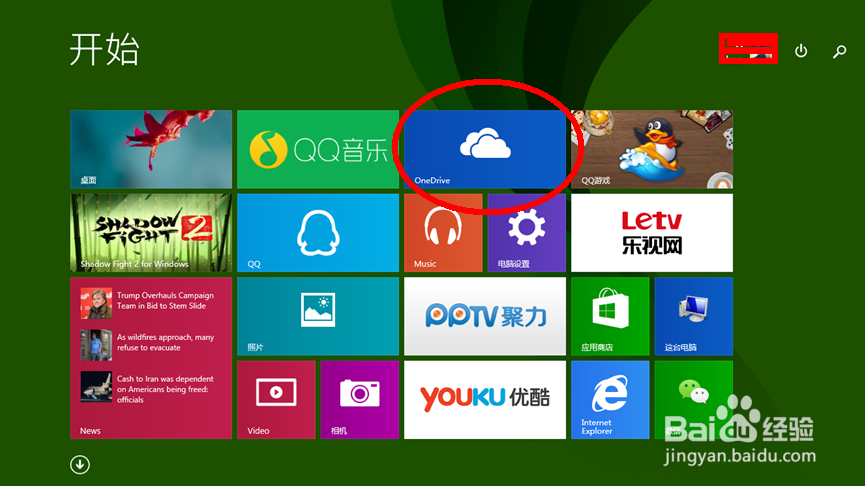The height and width of the screenshot is (486, 865).
Task: Click the Trump campaign news story thumbnail
Action: pyautogui.click(x=96, y=303)
